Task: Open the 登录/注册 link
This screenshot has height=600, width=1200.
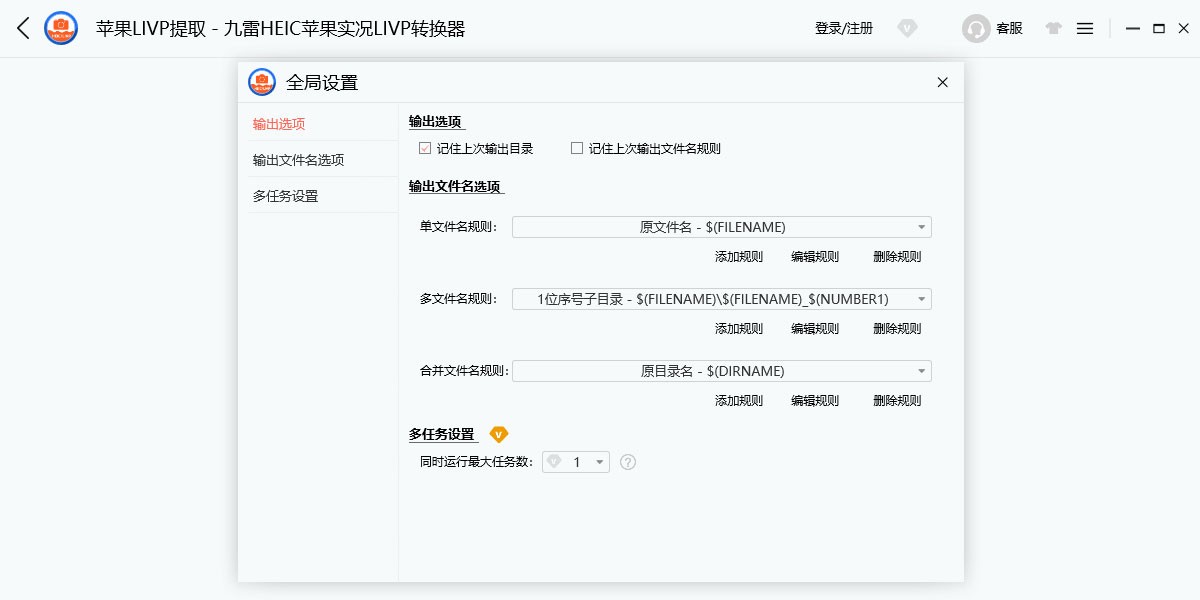Action: pyautogui.click(x=844, y=29)
